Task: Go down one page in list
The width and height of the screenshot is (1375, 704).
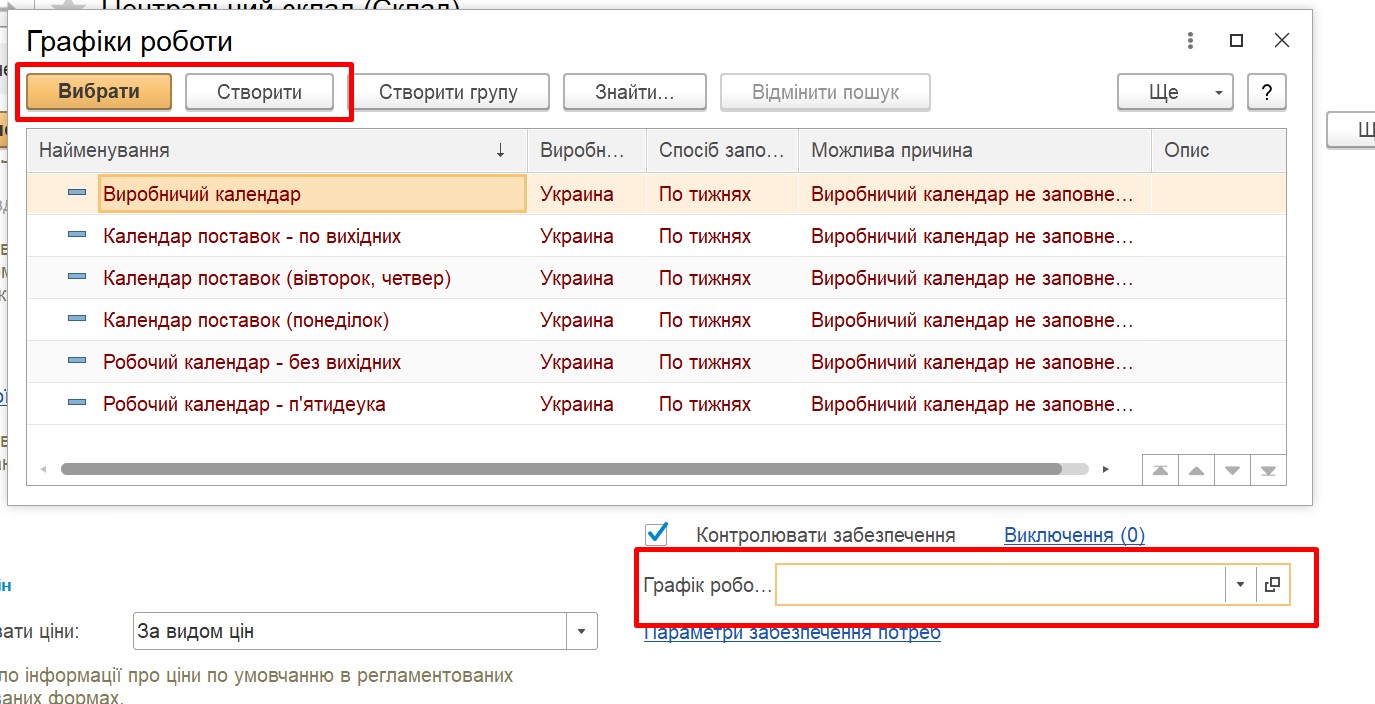Action: click(x=1232, y=470)
